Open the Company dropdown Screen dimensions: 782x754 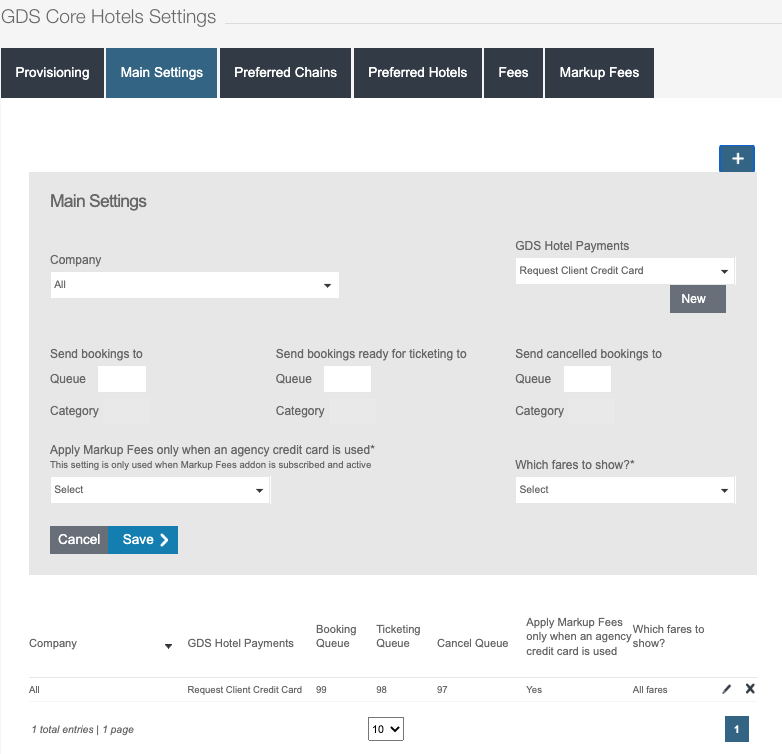click(x=195, y=285)
